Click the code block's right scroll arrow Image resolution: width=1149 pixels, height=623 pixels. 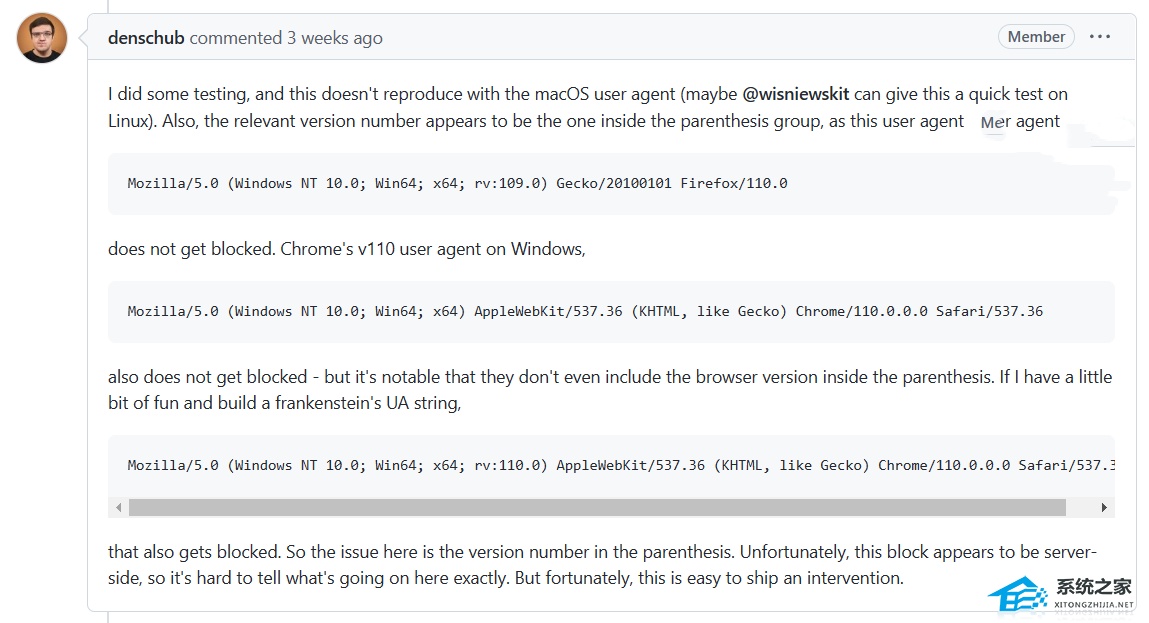(1104, 507)
